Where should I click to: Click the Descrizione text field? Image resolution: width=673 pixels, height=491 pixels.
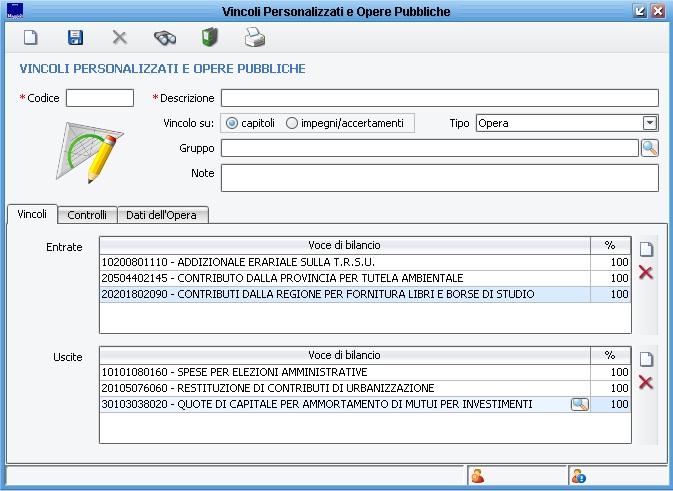[439, 98]
